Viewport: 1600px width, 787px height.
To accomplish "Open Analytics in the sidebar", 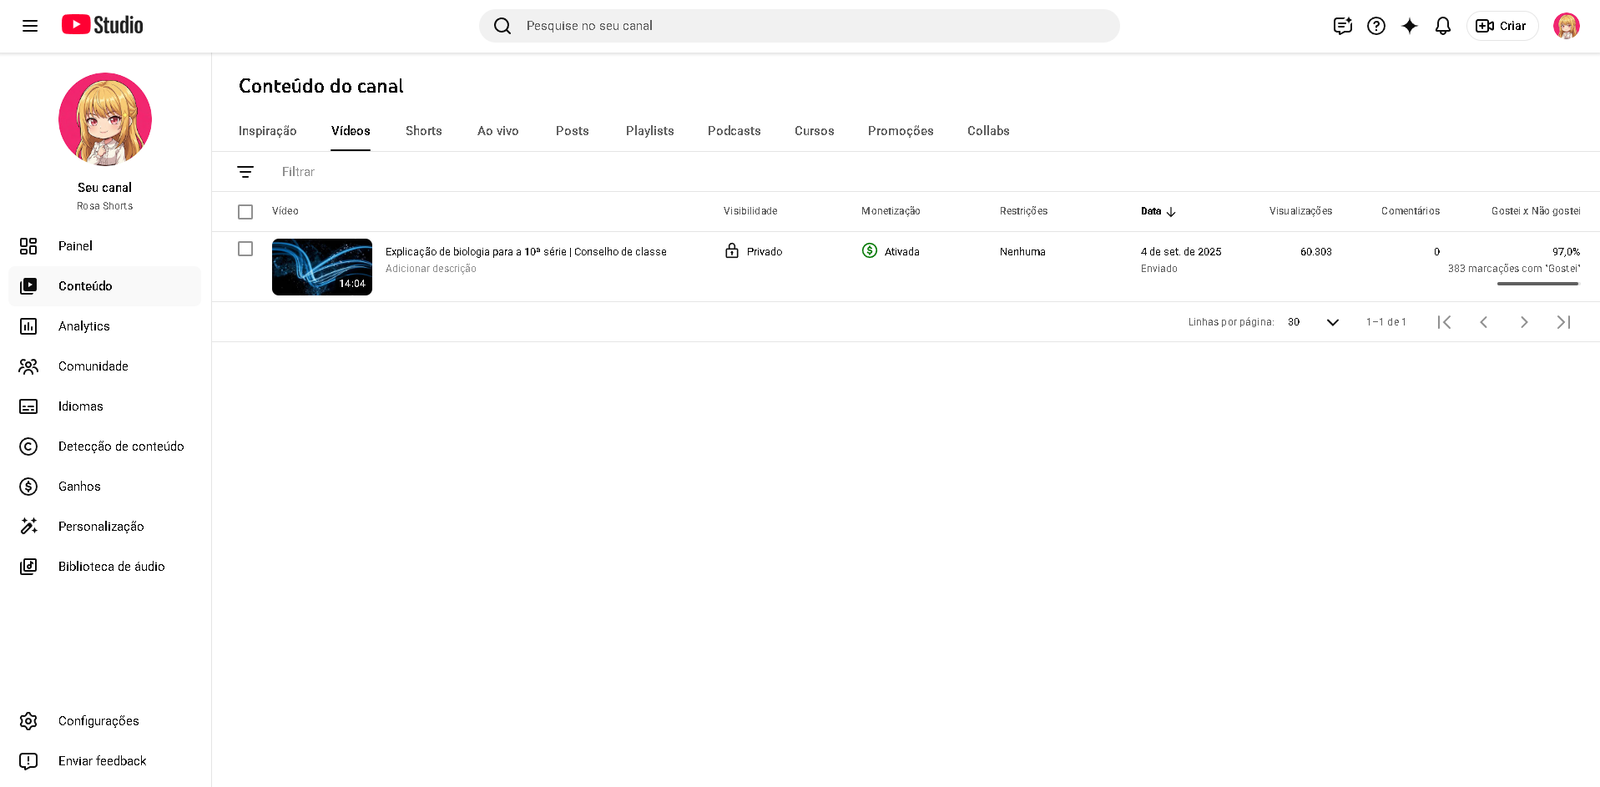I will point(84,326).
